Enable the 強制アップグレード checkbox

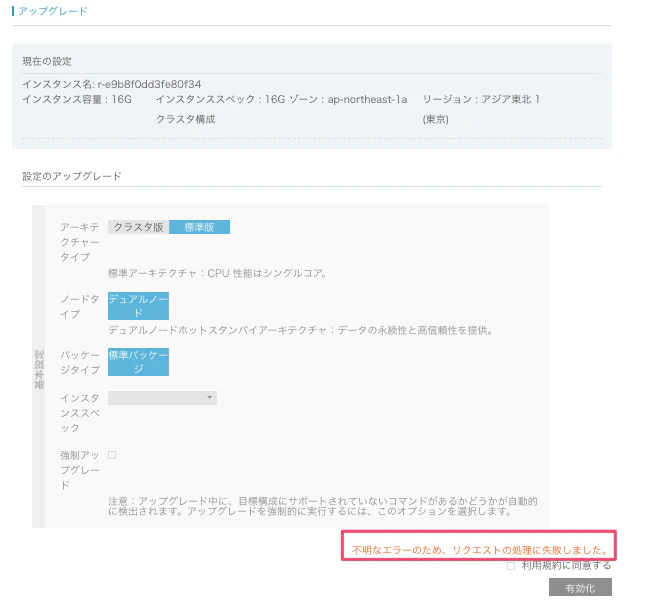[x=112, y=455]
